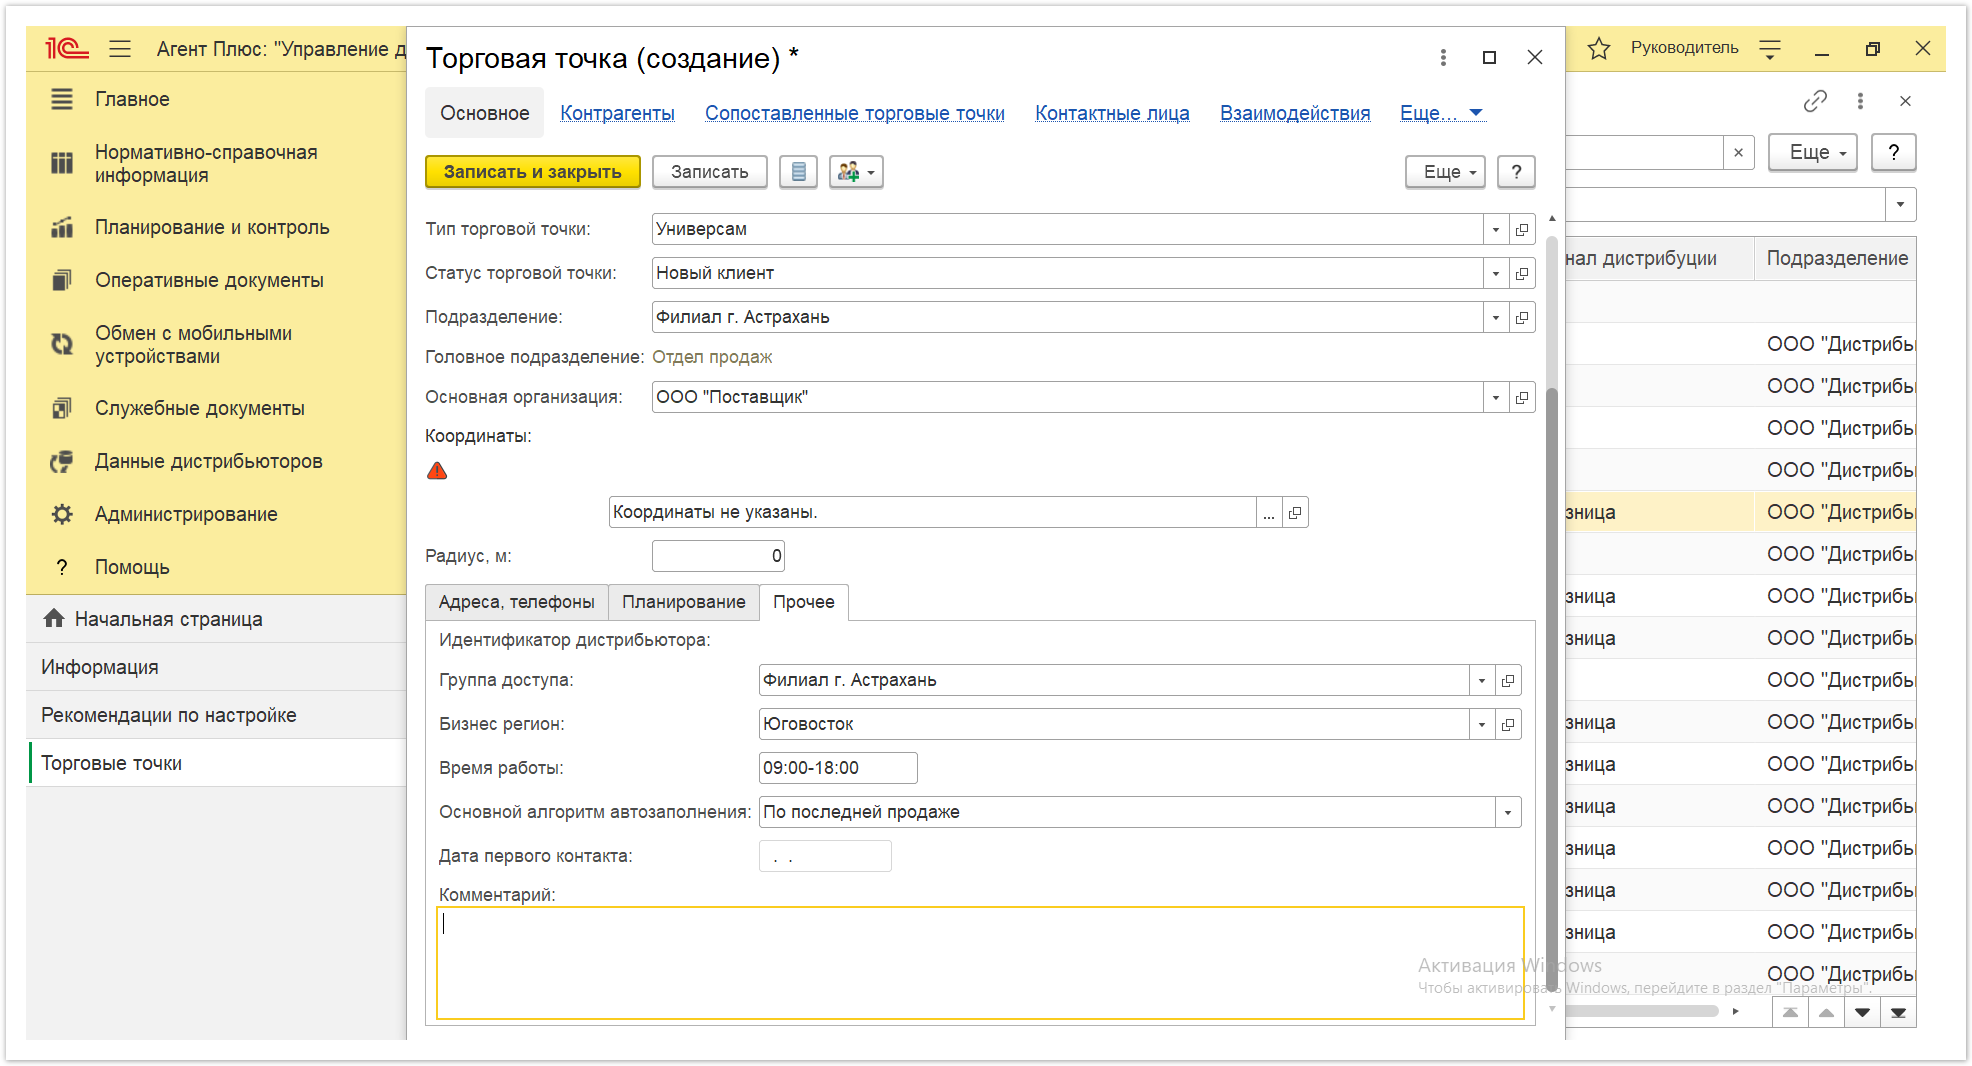The width and height of the screenshot is (1972, 1066).
Task: Expand Тип торговой точки dropdown
Action: 1496,229
